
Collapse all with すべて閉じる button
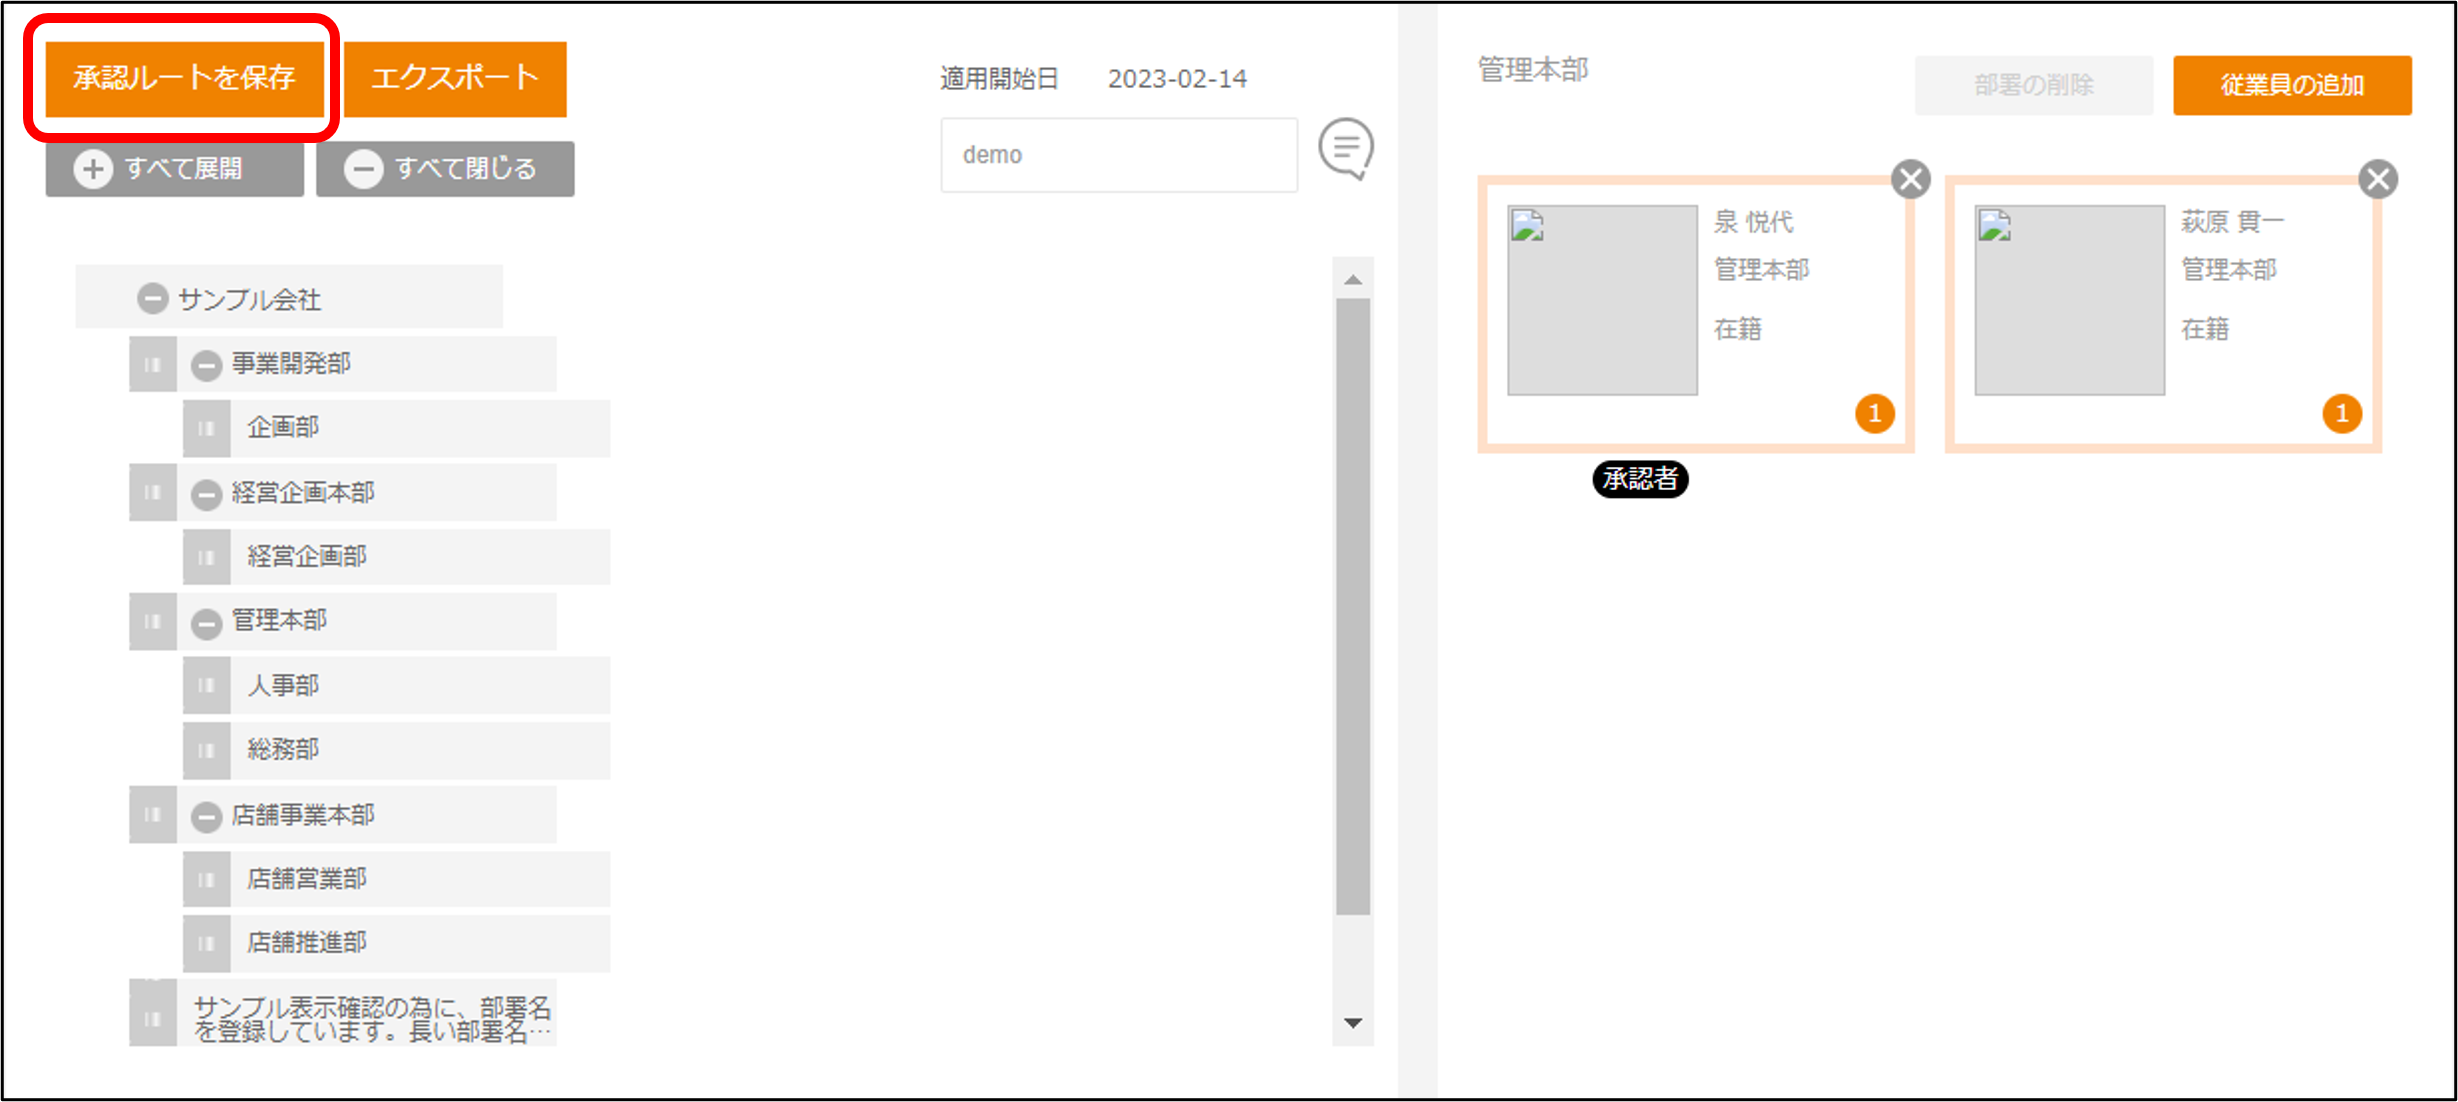coord(445,168)
